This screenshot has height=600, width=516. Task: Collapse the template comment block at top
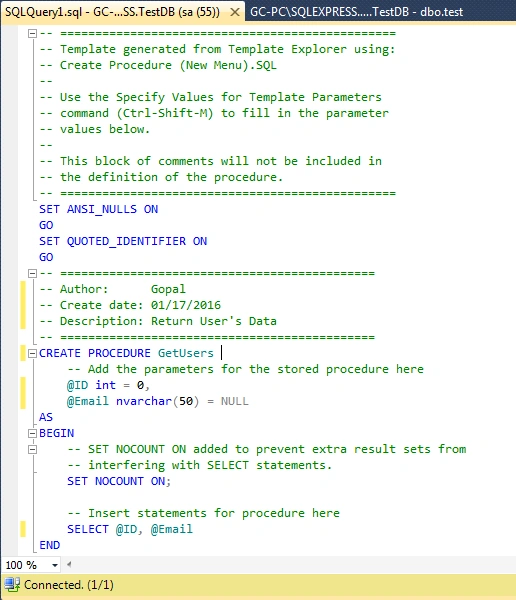click(33, 33)
